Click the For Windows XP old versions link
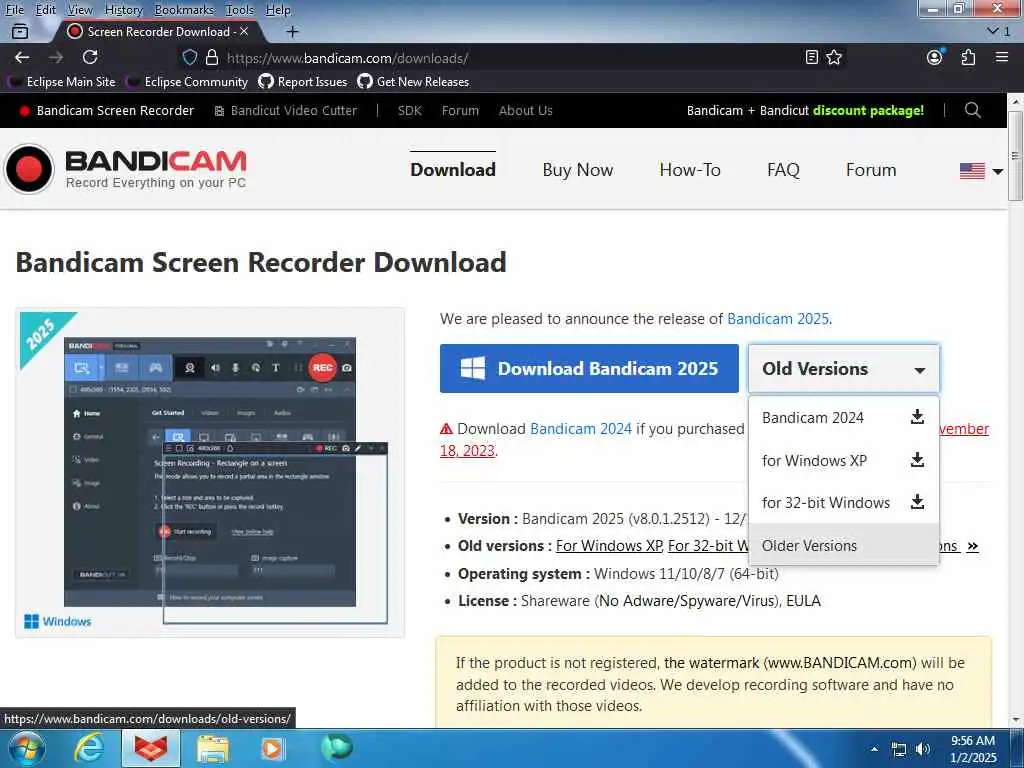Image resolution: width=1024 pixels, height=768 pixels. tap(609, 545)
